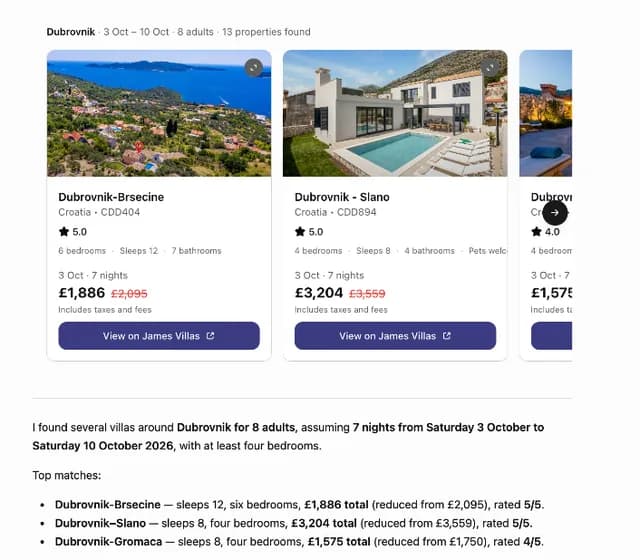The height and width of the screenshot is (560, 640).
Task: Advance carousel with the right arrow button
Action: click(555, 213)
